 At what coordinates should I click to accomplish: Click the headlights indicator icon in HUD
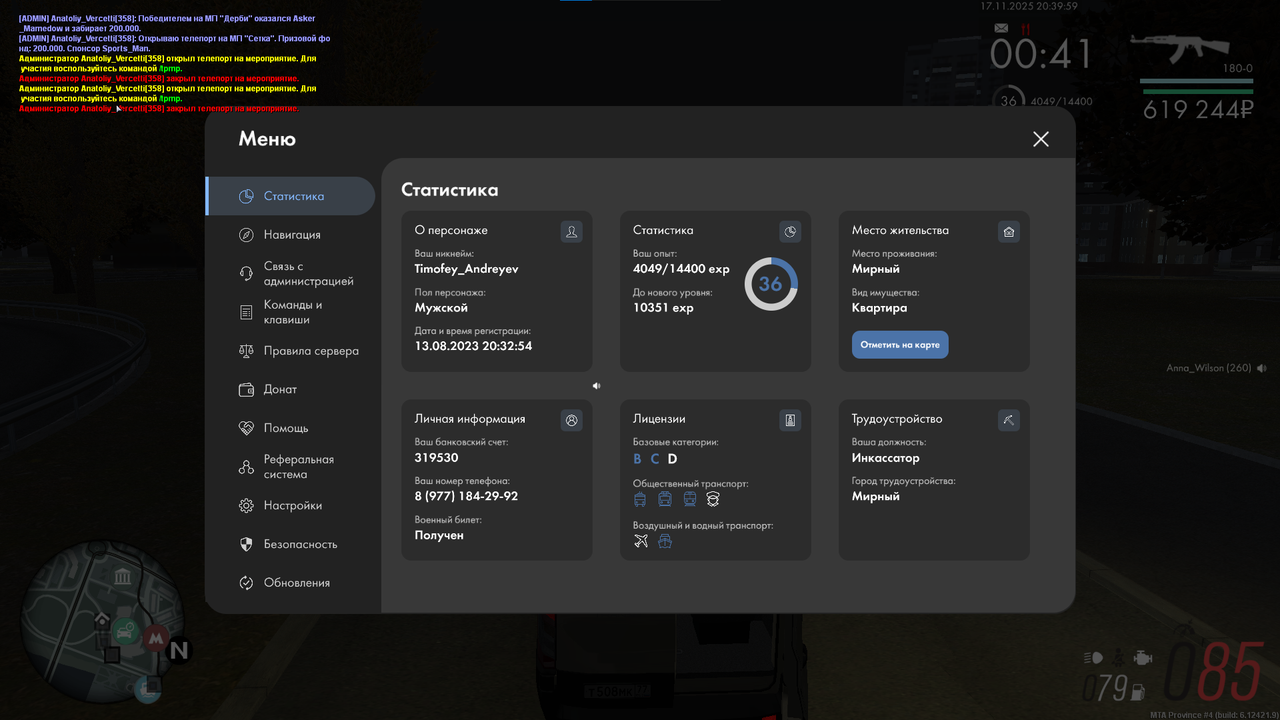[x=1093, y=658]
